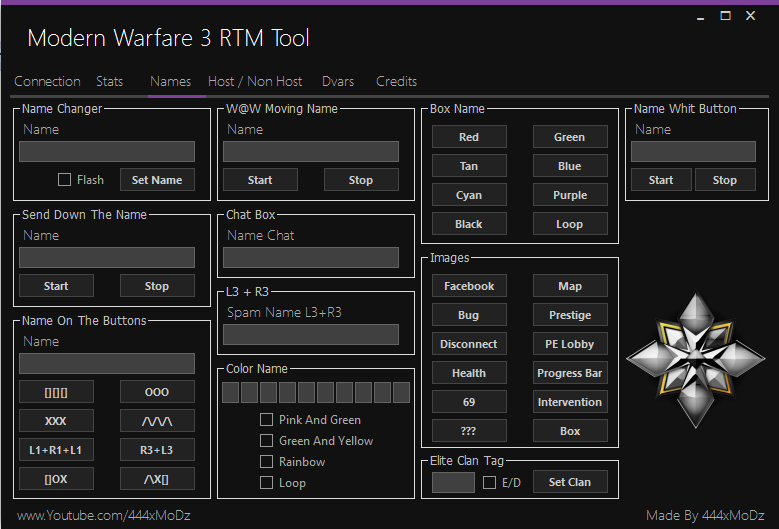Click the []OX button

(x=56, y=479)
